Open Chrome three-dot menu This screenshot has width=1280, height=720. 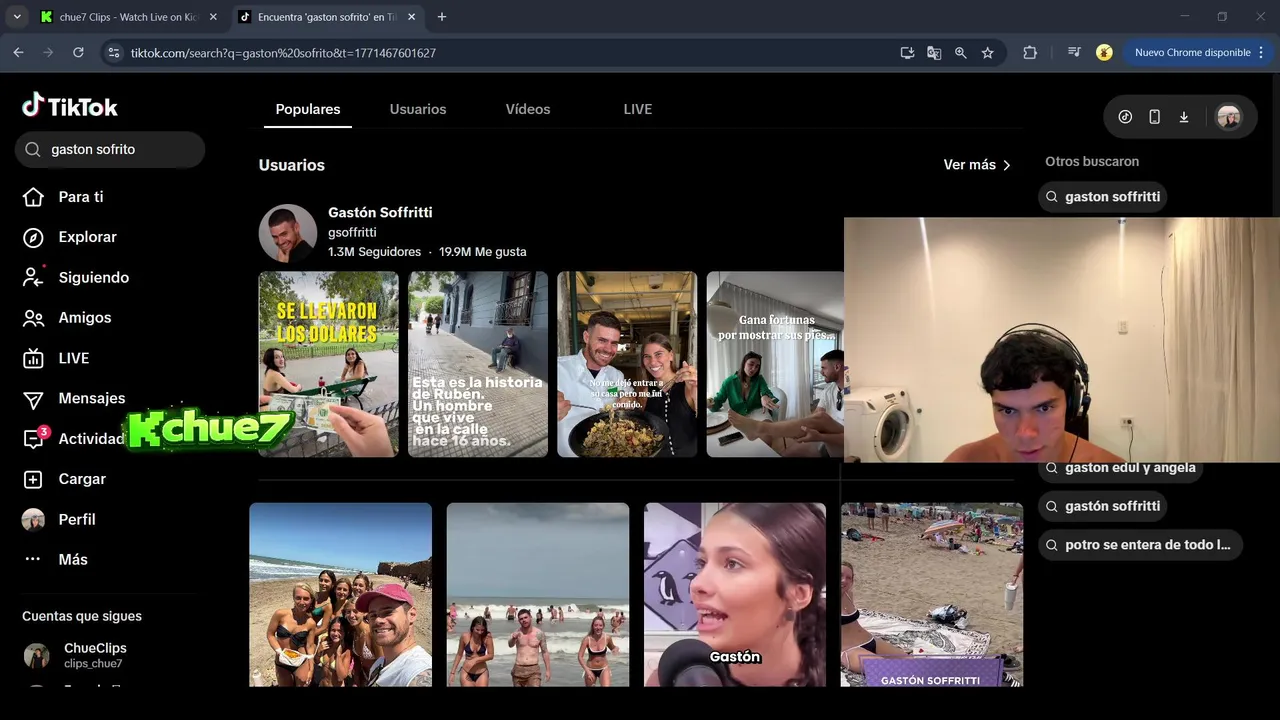click(1261, 52)
